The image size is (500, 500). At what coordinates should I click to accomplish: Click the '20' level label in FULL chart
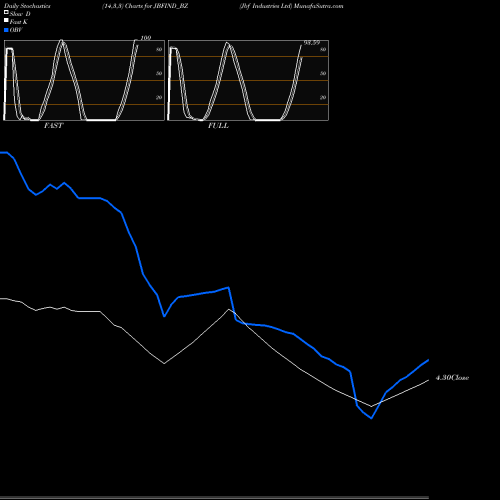point(323,97)
